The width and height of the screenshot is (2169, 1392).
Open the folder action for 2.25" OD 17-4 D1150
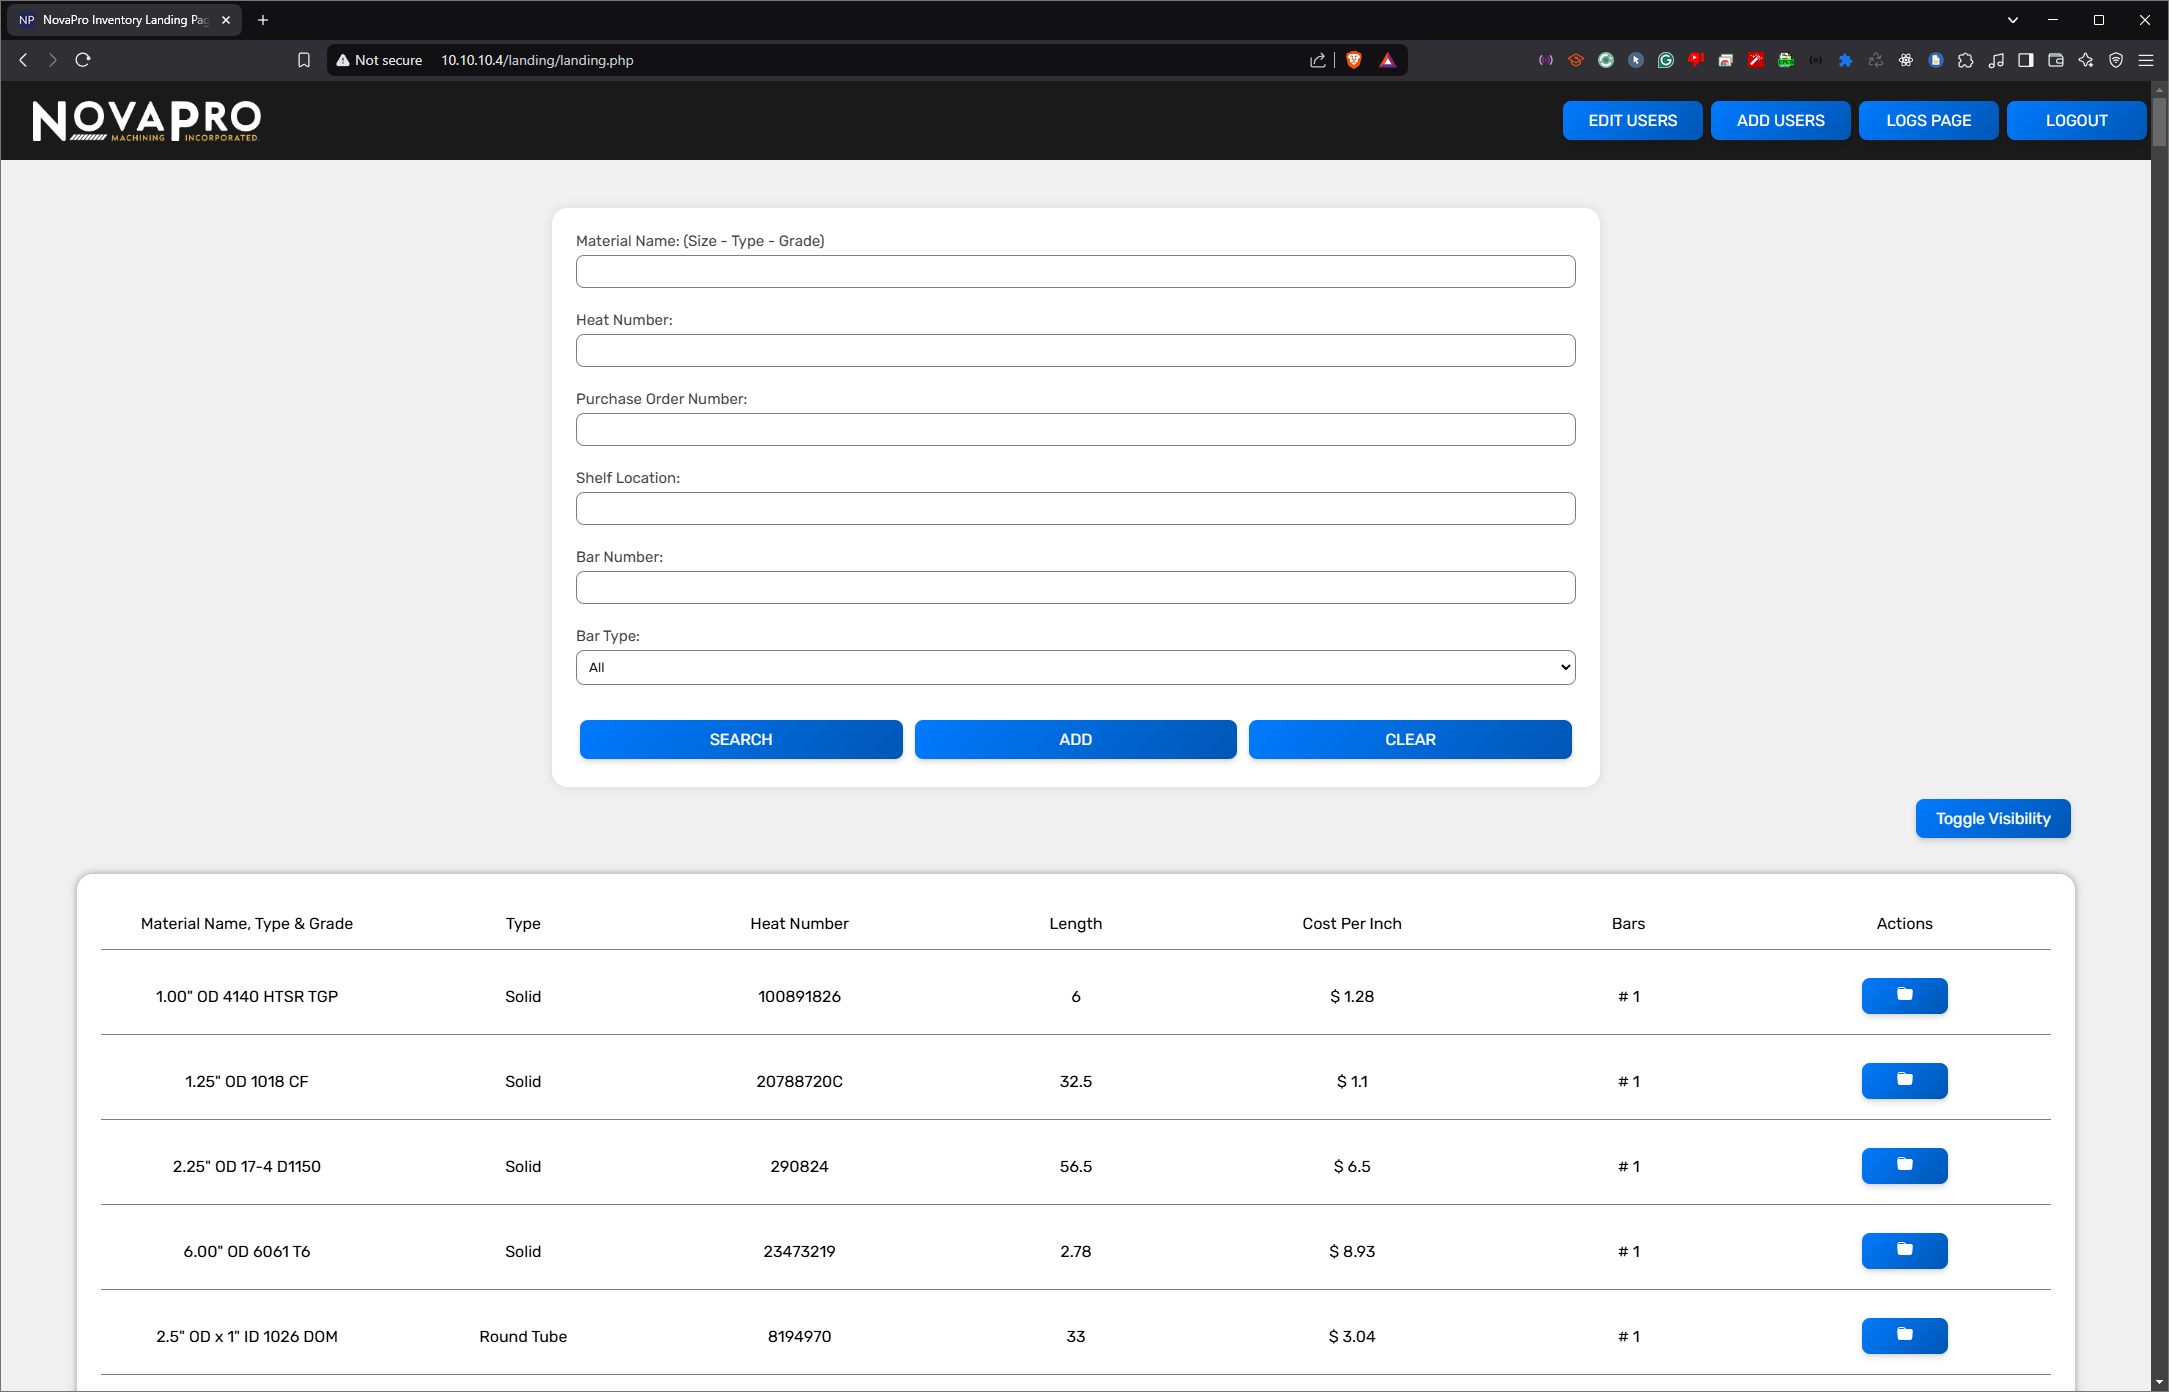pos(1903,1165)
